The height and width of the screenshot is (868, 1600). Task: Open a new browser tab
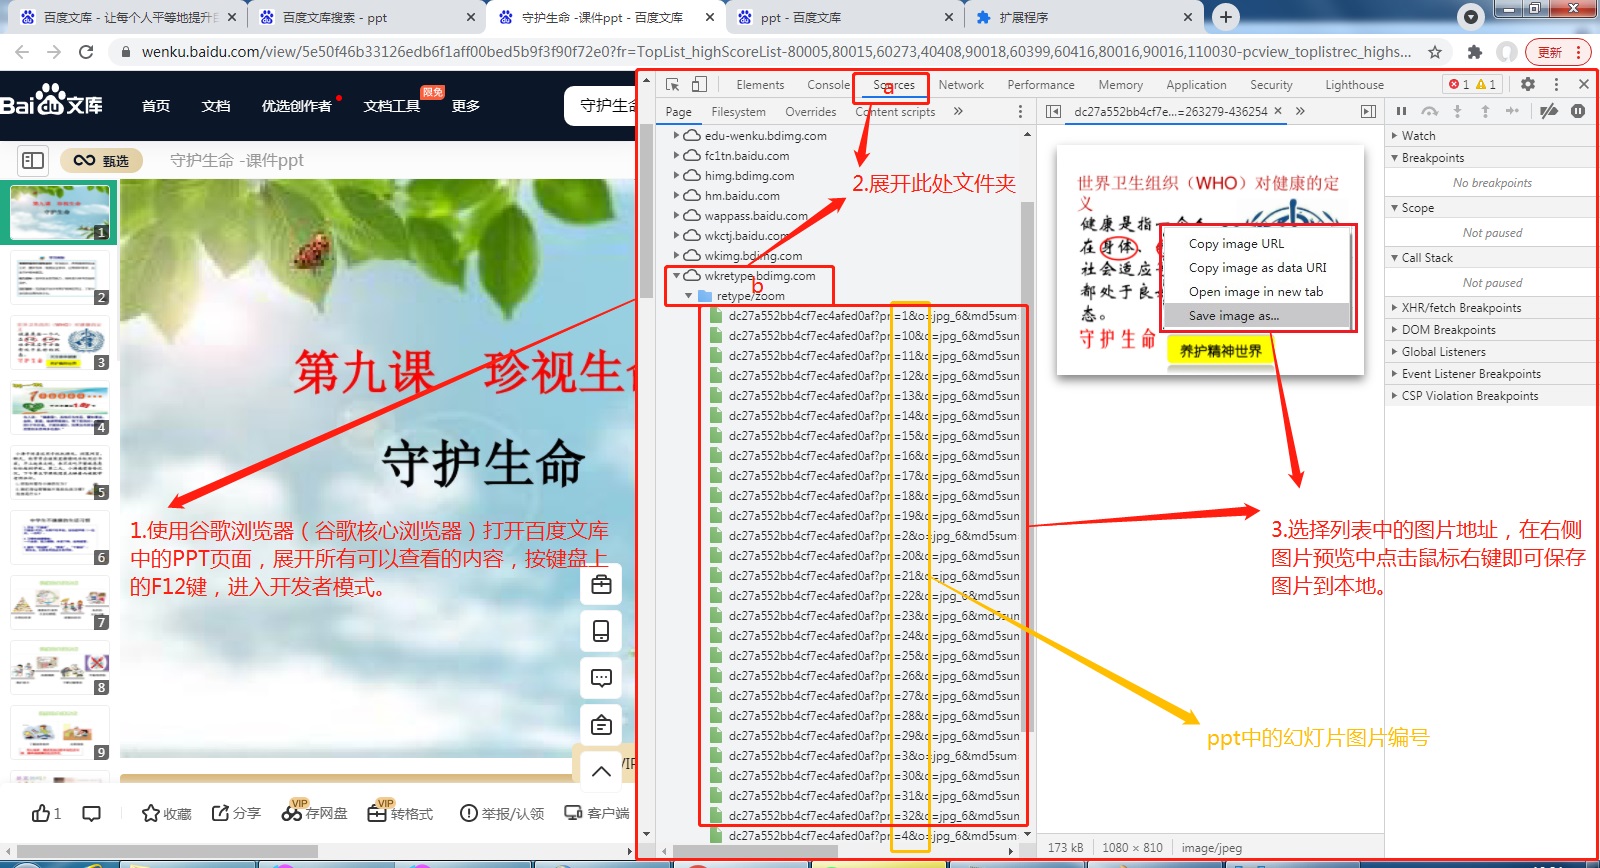point(1226,16)
